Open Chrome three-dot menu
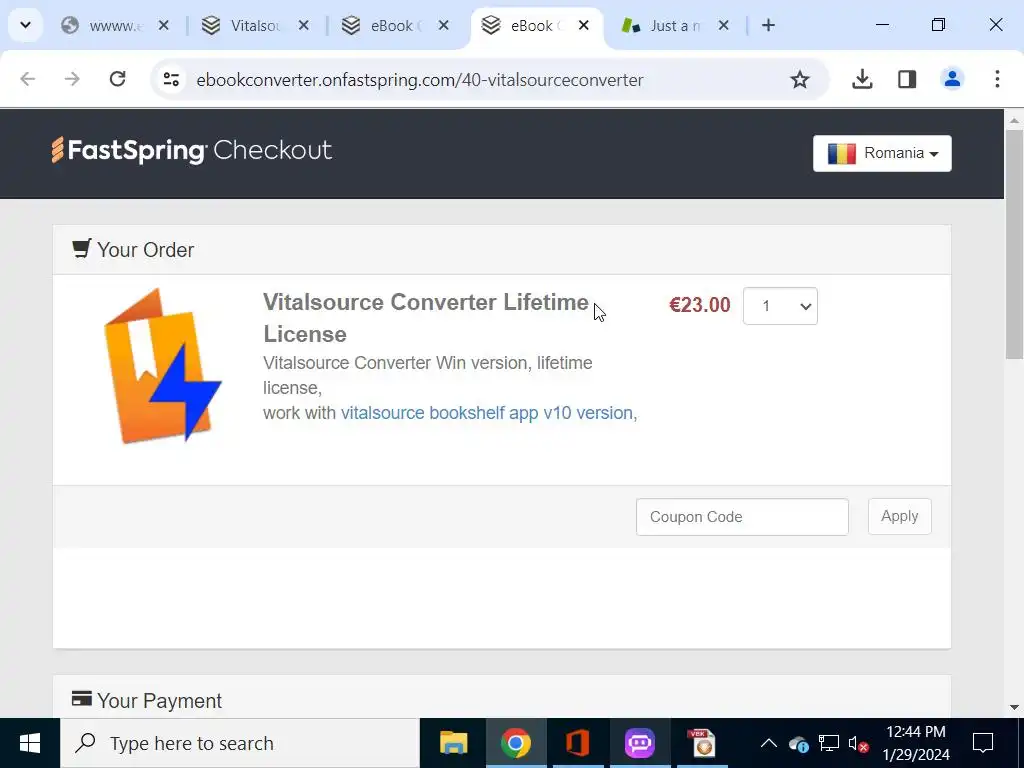1024x768 pixels. pyautogui.click(x=997, y=80)
